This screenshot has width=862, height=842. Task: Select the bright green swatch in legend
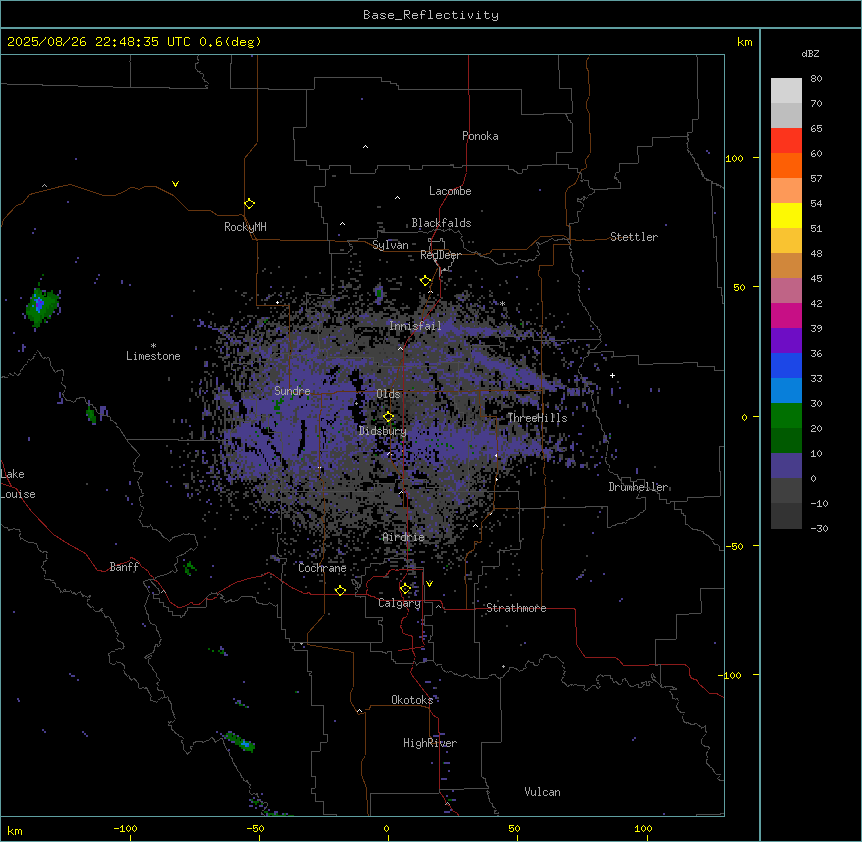coord(786,416)
